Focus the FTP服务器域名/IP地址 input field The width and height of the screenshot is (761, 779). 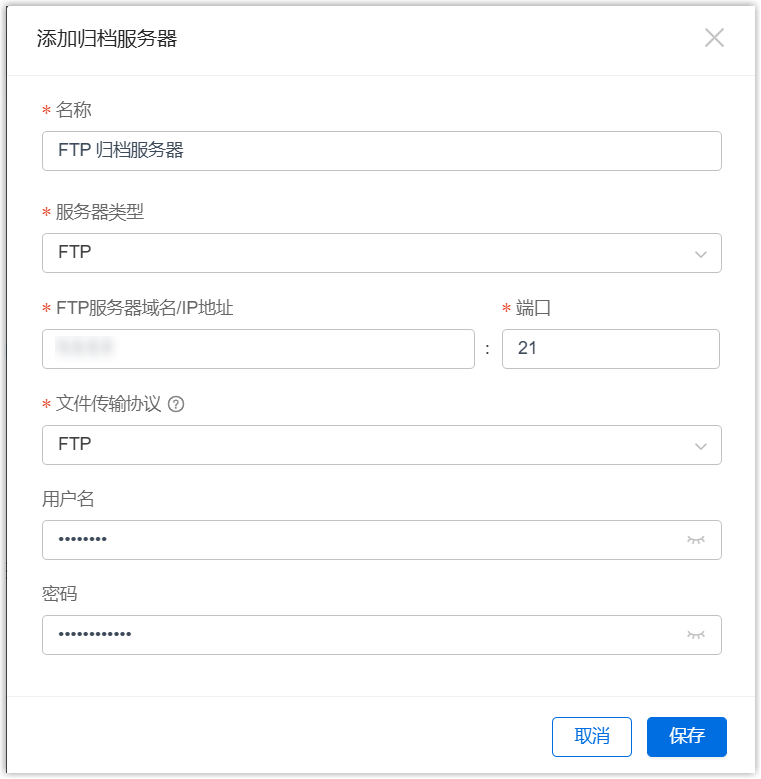coord(258,349)
